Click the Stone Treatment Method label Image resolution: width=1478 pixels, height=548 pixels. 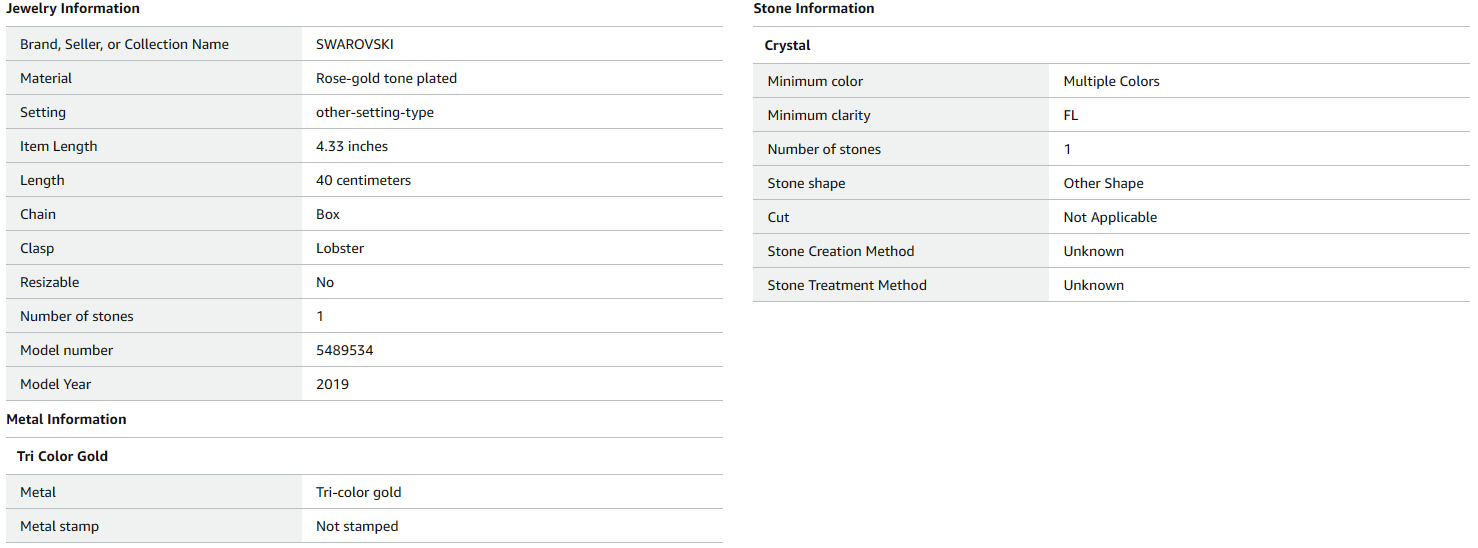846,285
